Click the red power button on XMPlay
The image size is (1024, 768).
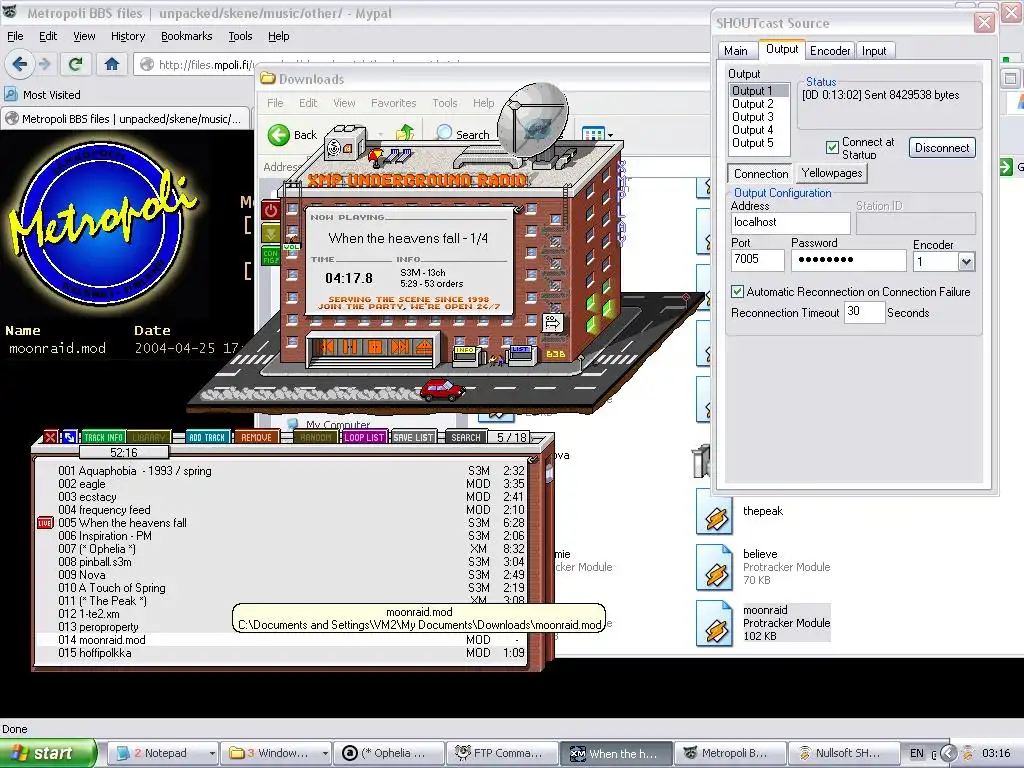click(271, 210)
